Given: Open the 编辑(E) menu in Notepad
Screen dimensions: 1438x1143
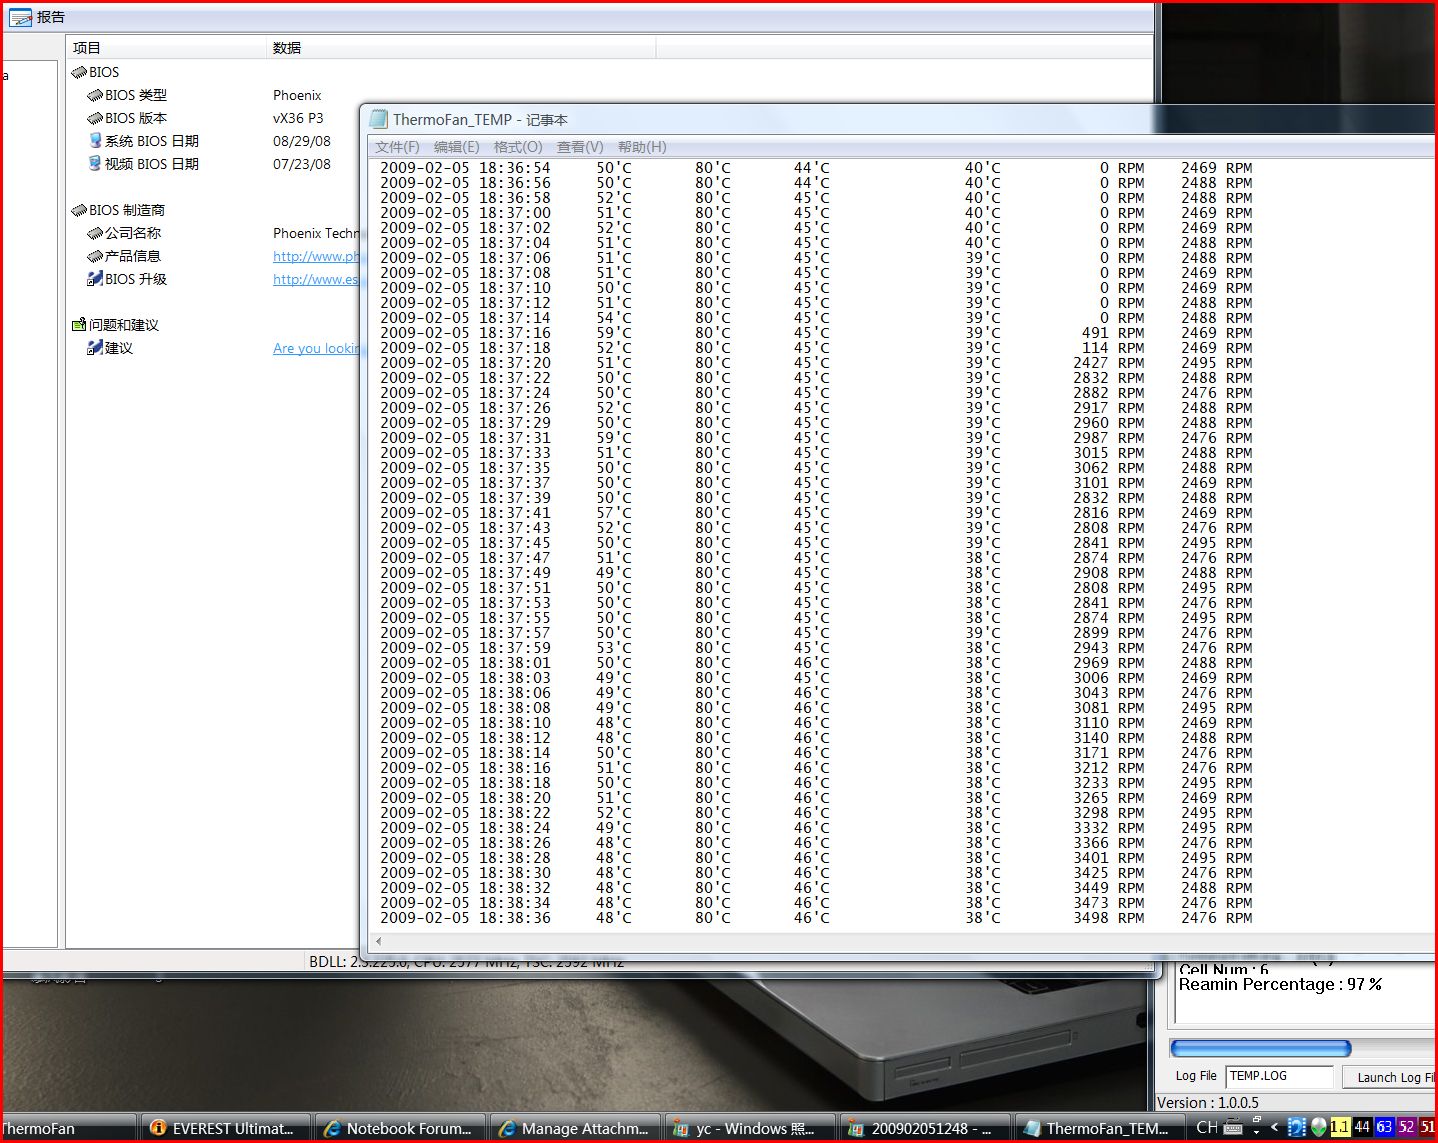Looking at the screenshot, I should pos(457,147).
